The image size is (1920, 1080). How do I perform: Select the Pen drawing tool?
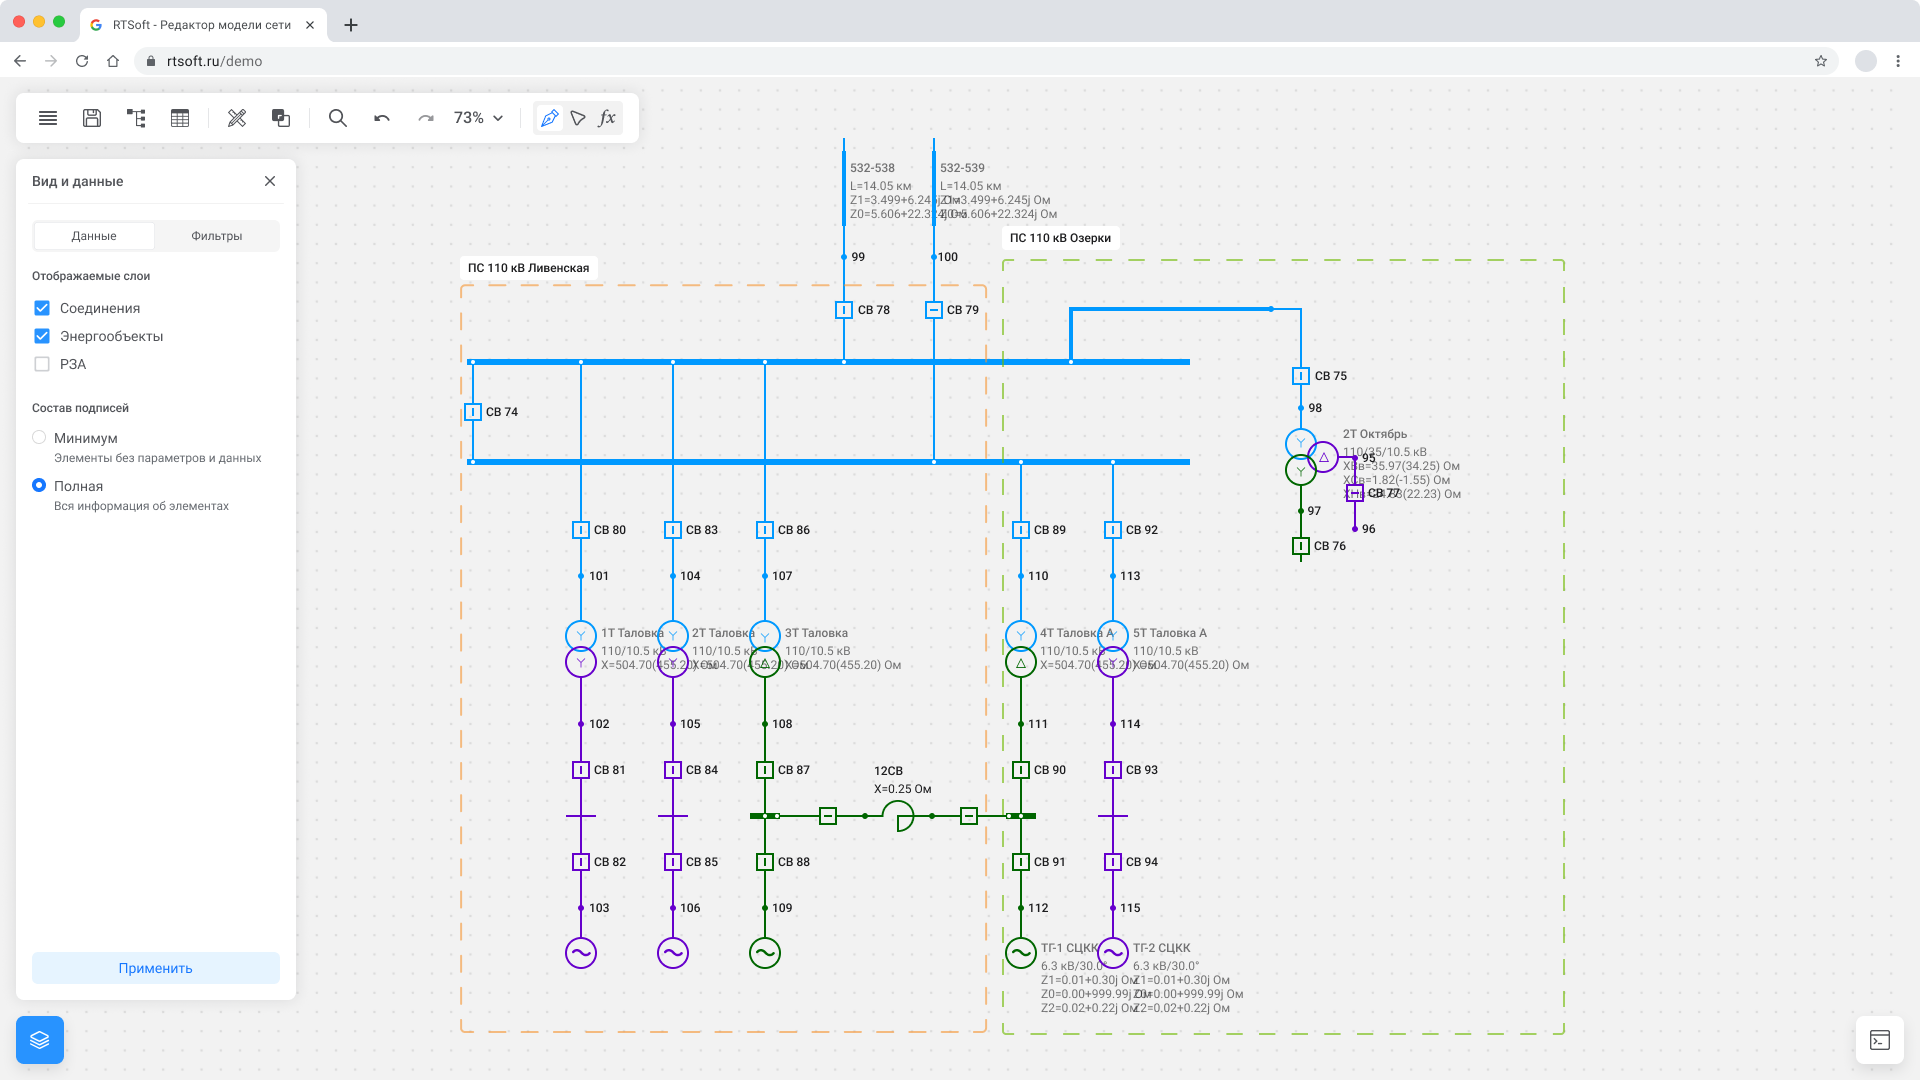click(549, 118)
